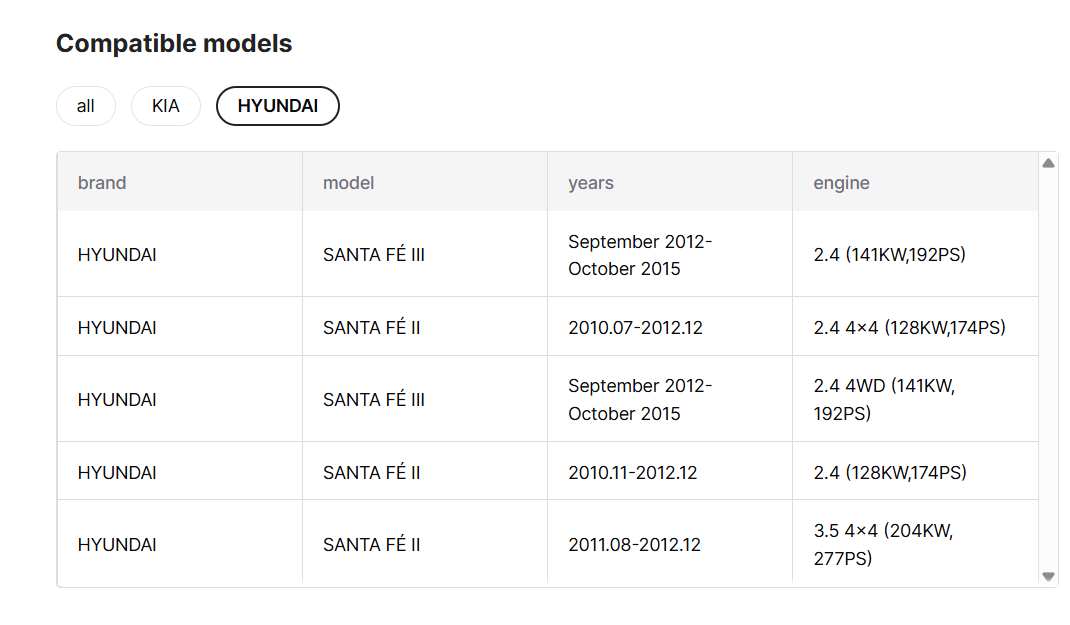Click the vertical scrollbar track of table
Viewport: 1070px width, 625px height.
coord(1048,370)
